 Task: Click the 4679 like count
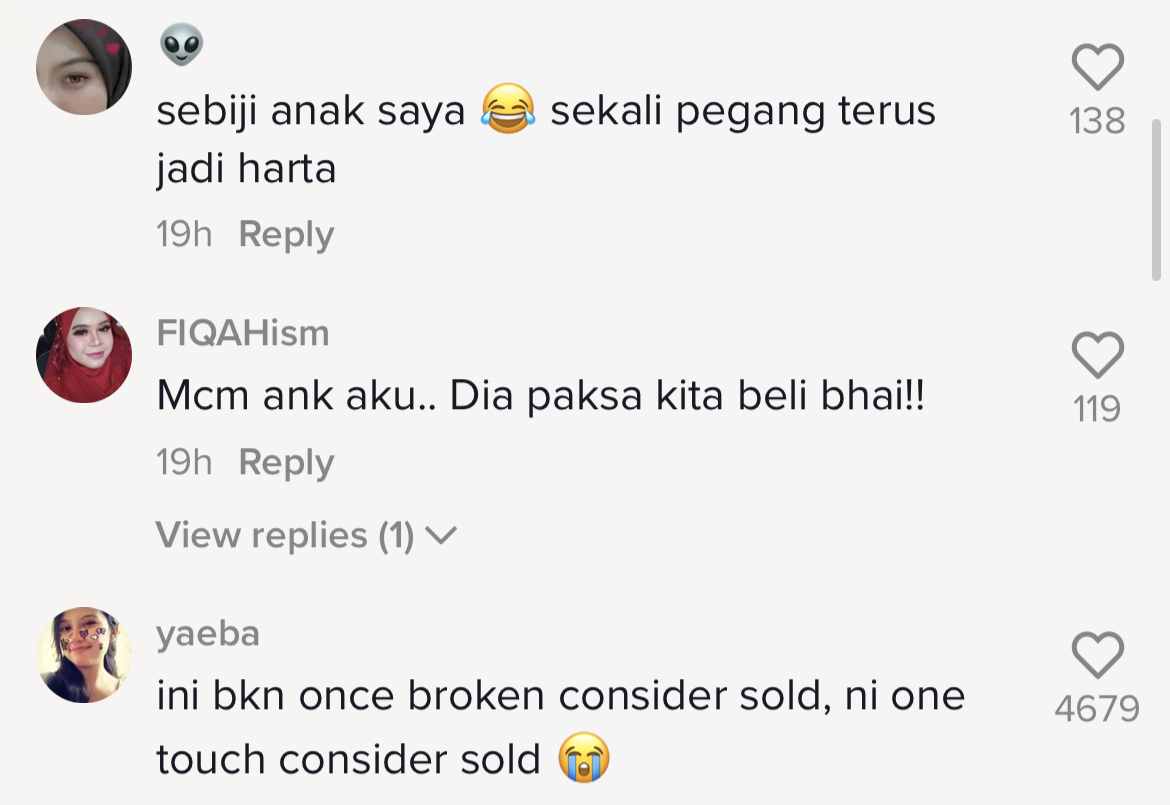click(x=1097, y=709)
